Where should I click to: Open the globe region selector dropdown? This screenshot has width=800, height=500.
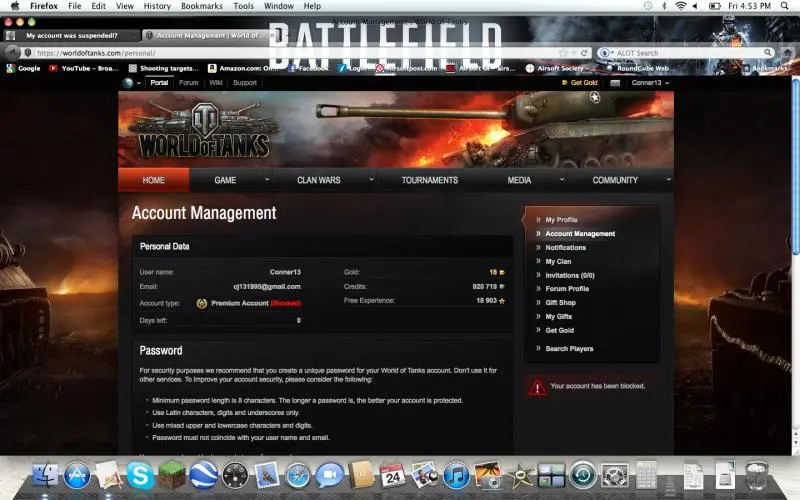pos(132,83)
